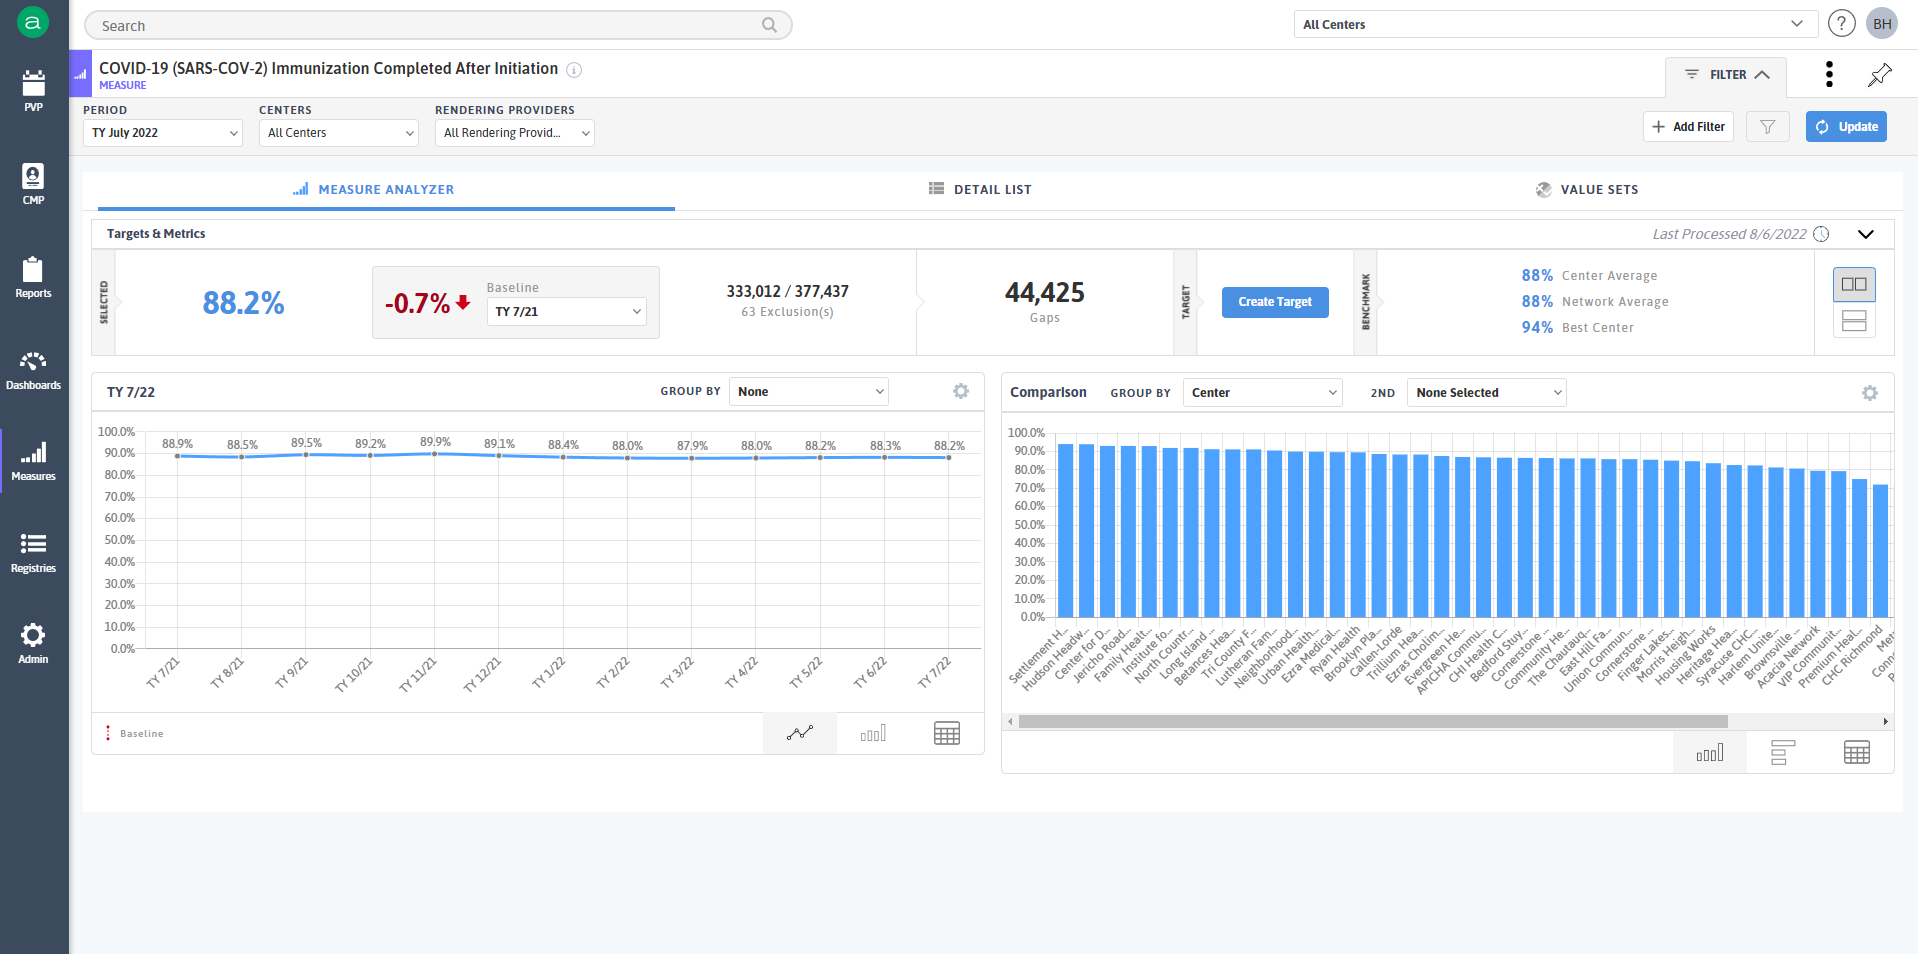Open the Baseline TY 7/21 dropdown
This screenshot has width=1918, height=954.
pos(567,312)
